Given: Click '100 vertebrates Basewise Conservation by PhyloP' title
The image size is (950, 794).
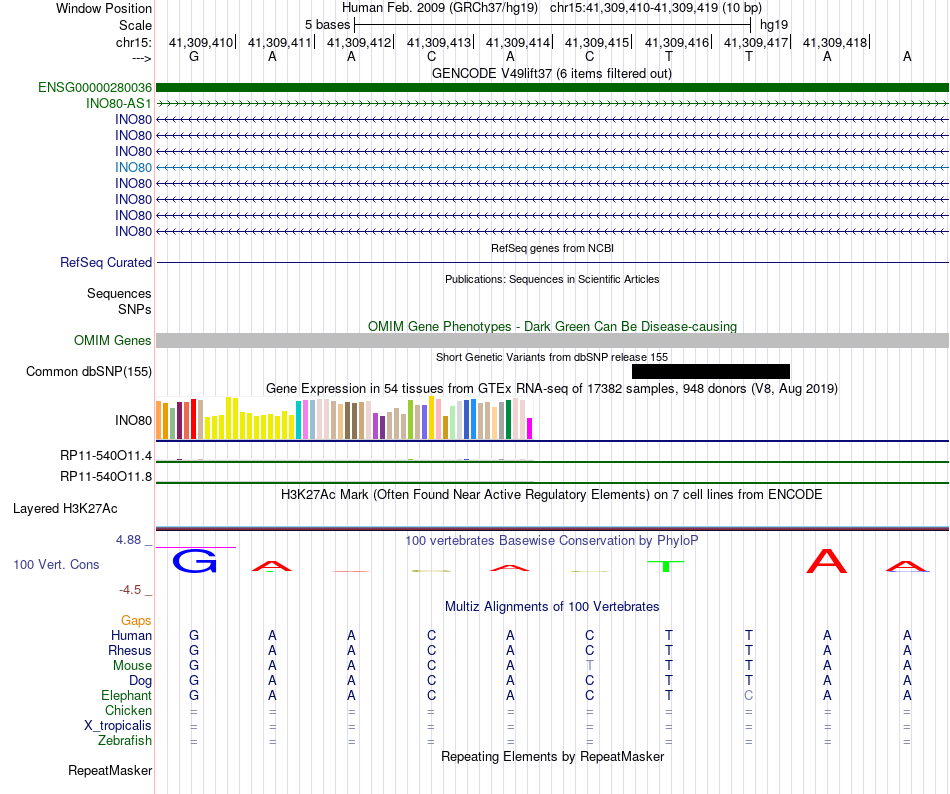Looking at the screenshot, I should [551, 540].
